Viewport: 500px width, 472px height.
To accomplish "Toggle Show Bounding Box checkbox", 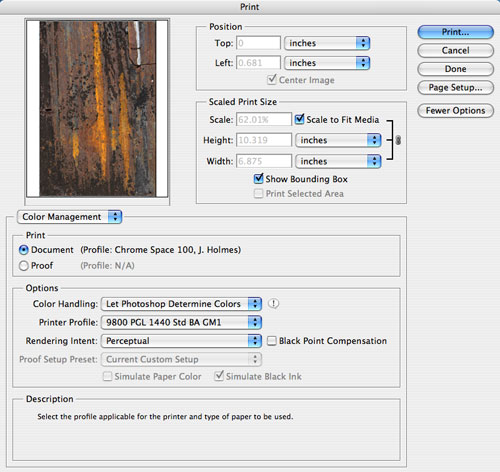I will (x=259, y=179).
